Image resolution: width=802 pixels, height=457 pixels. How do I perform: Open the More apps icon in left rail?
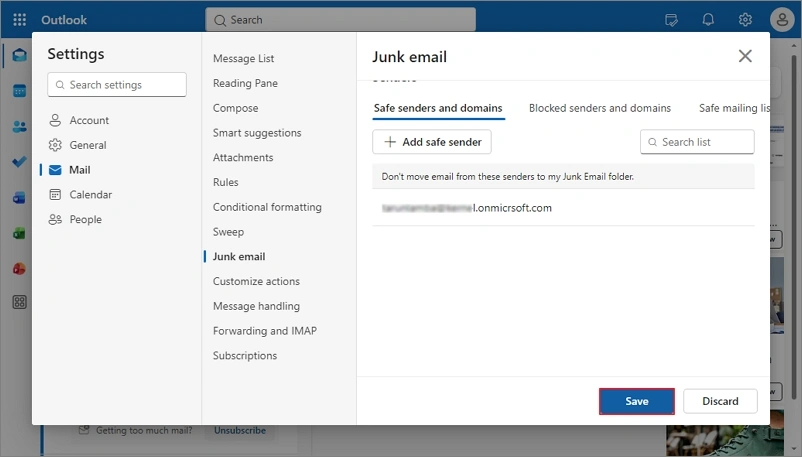(x=19, y=302)
